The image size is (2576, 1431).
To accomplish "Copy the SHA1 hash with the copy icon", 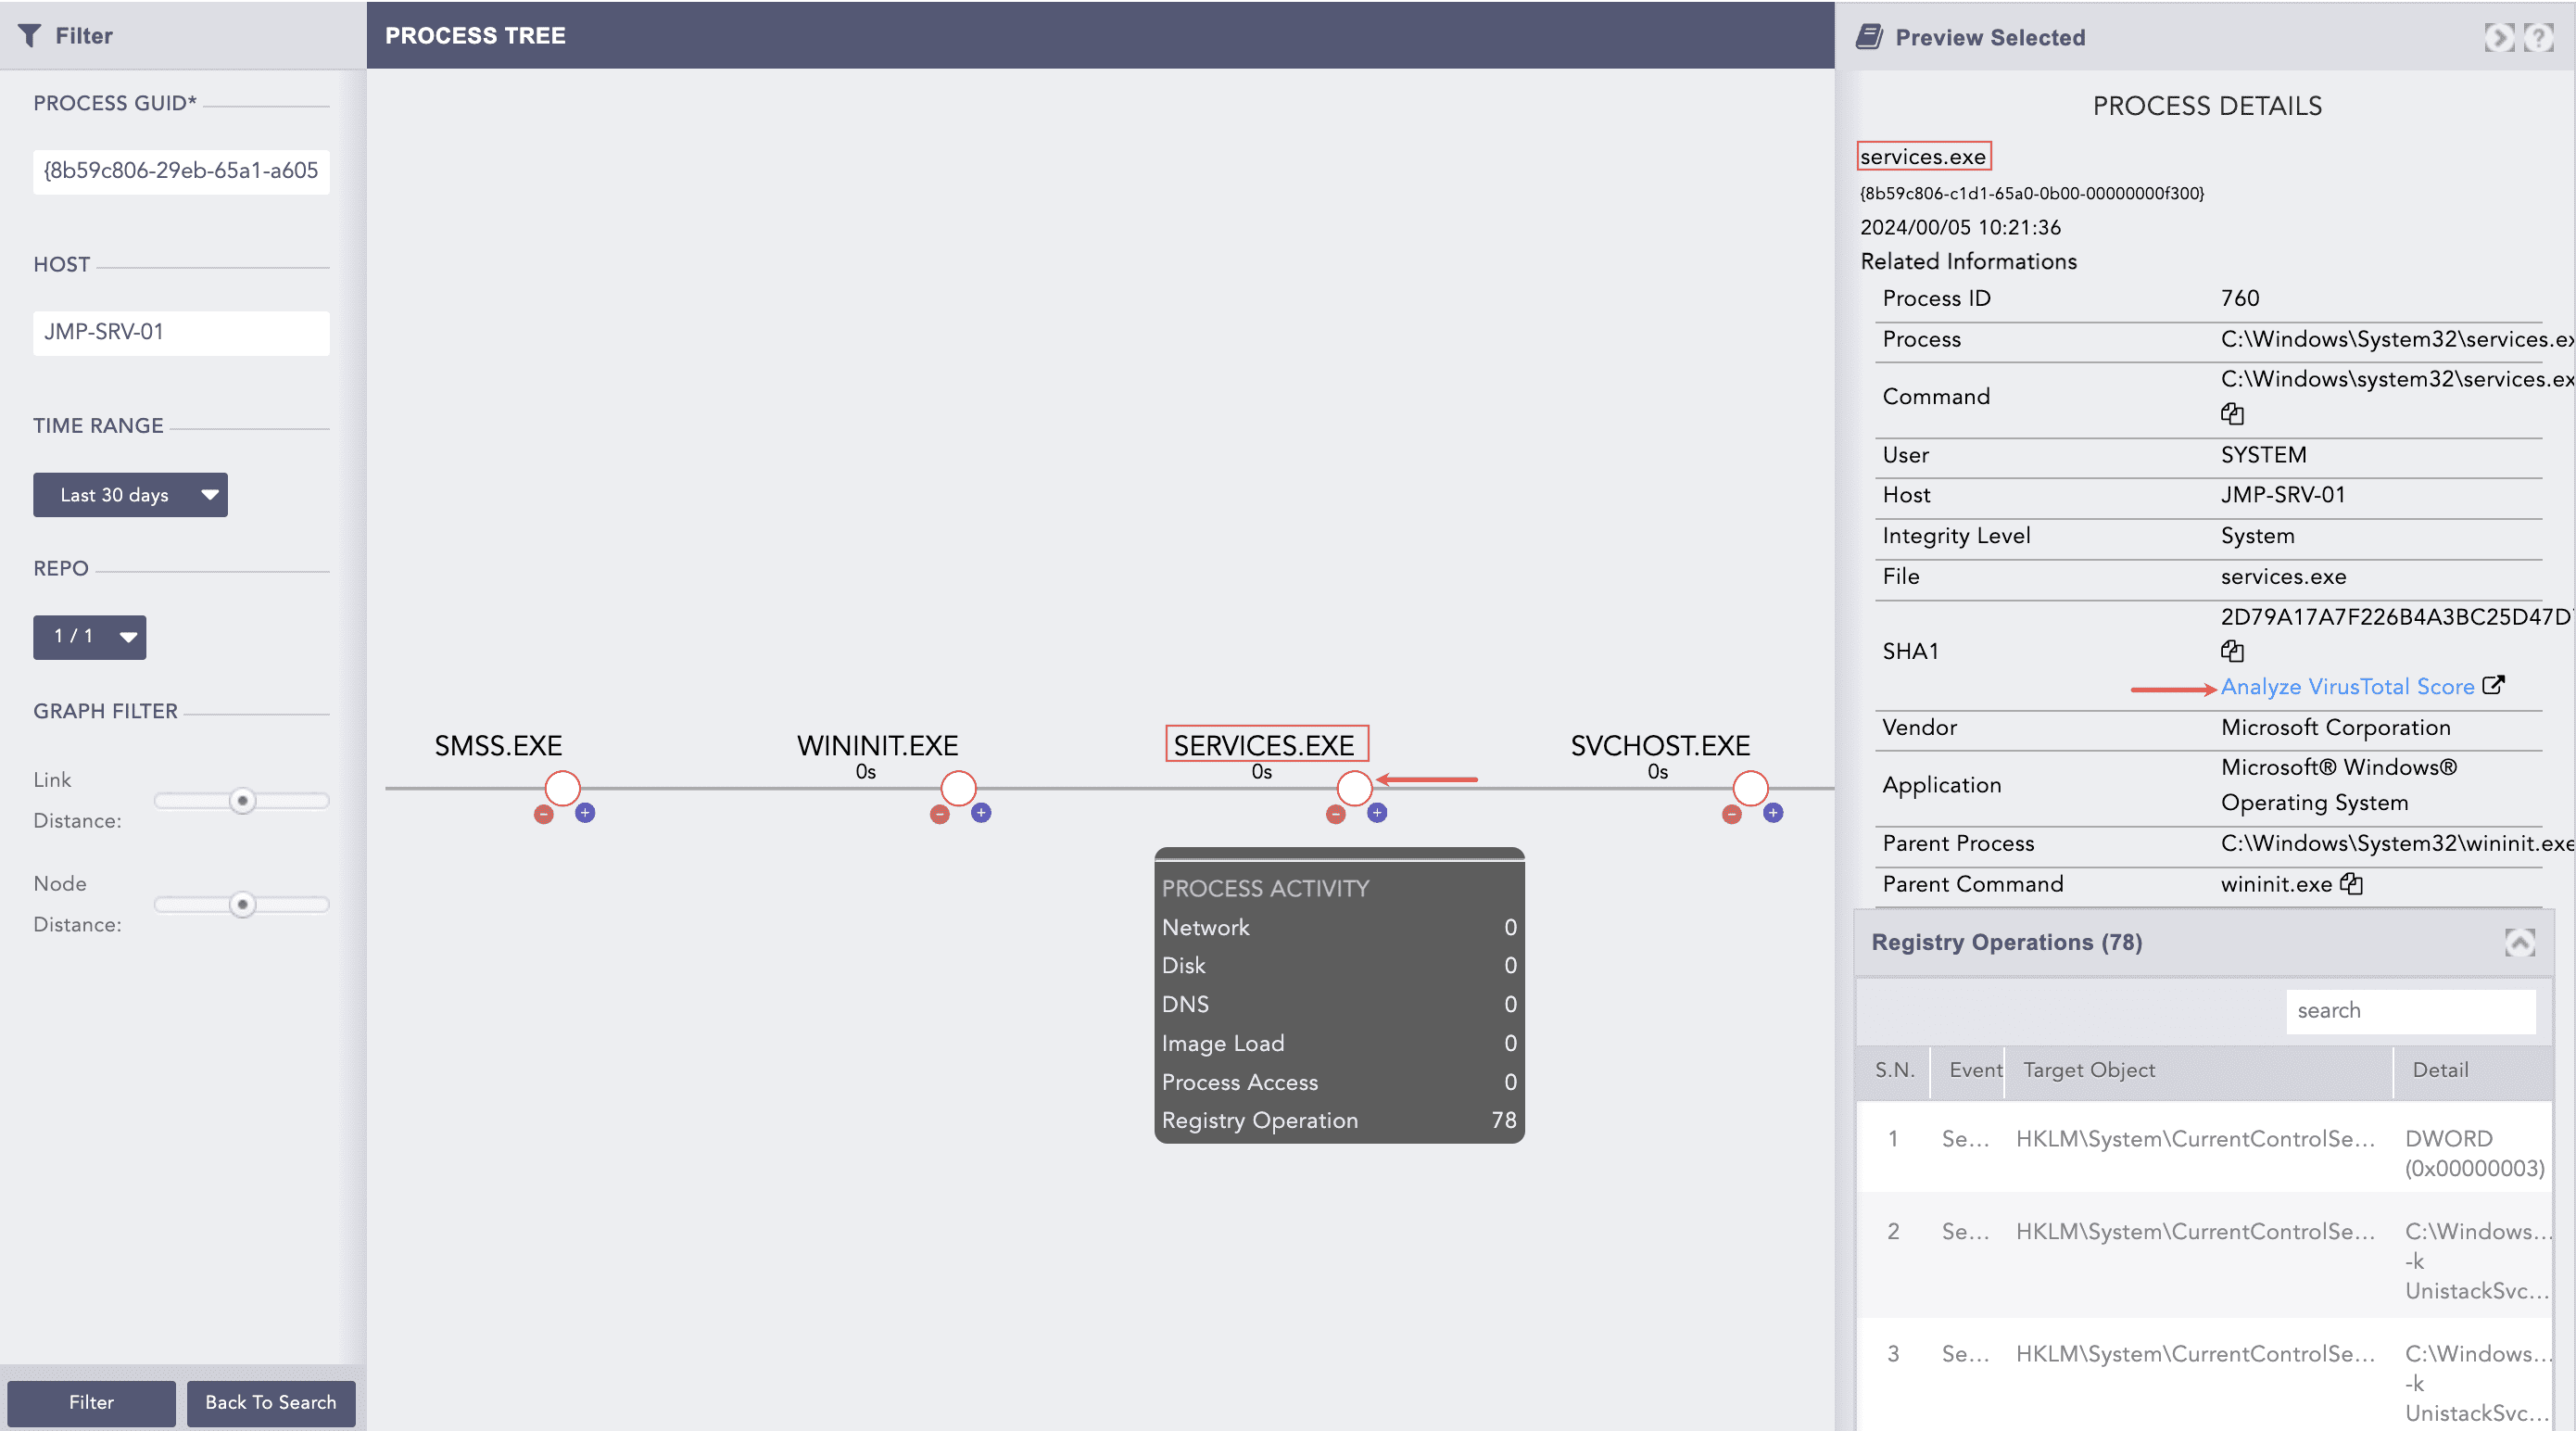I will pos(2231,651).
